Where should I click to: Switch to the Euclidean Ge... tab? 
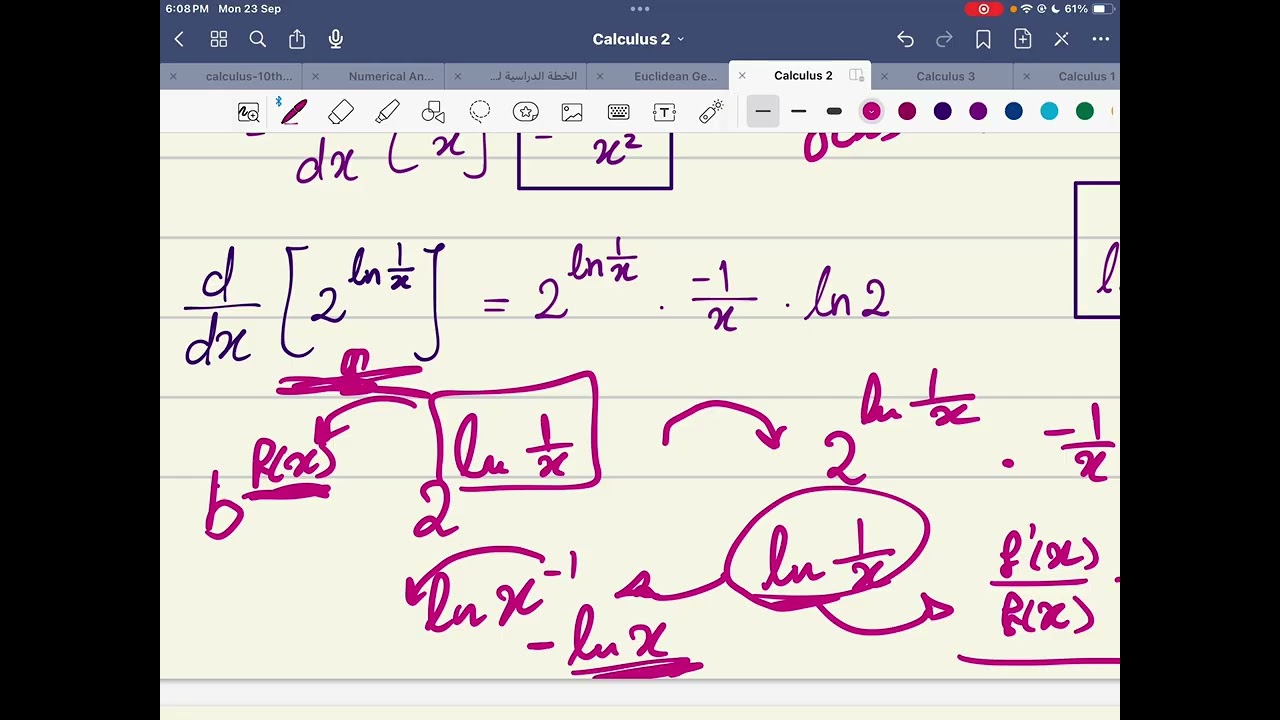[675, 76]
